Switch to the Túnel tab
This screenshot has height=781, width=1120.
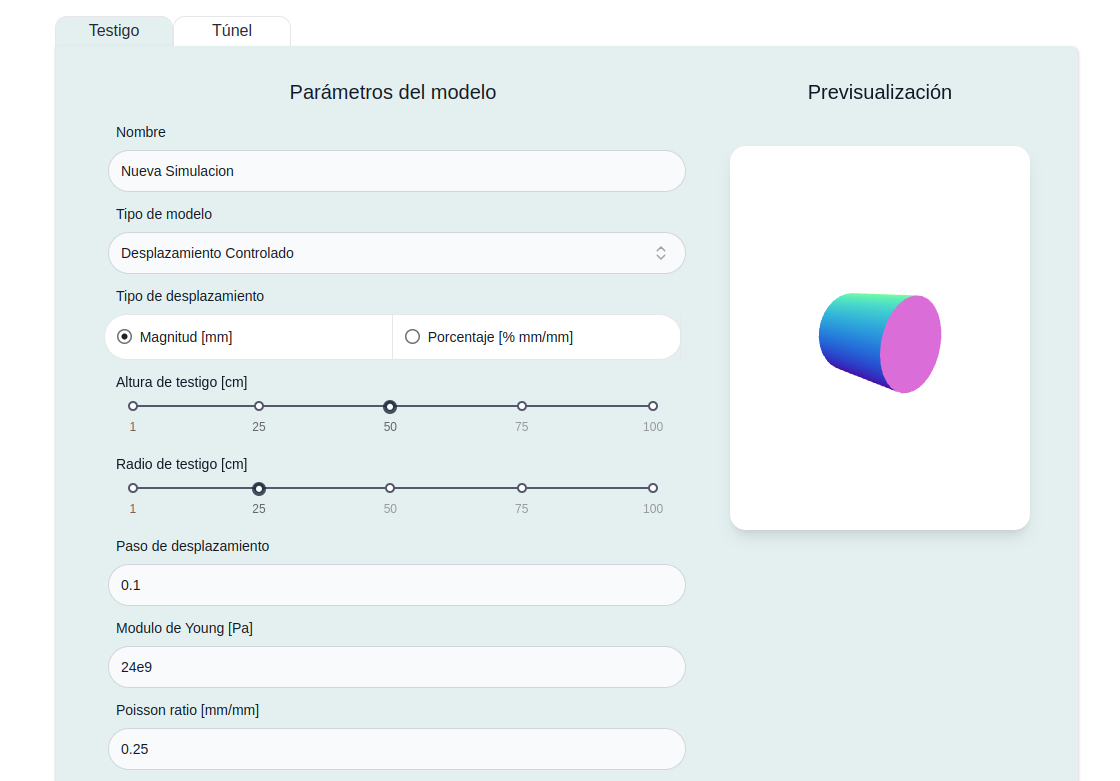pyautogui.click(x=232, y=31)
